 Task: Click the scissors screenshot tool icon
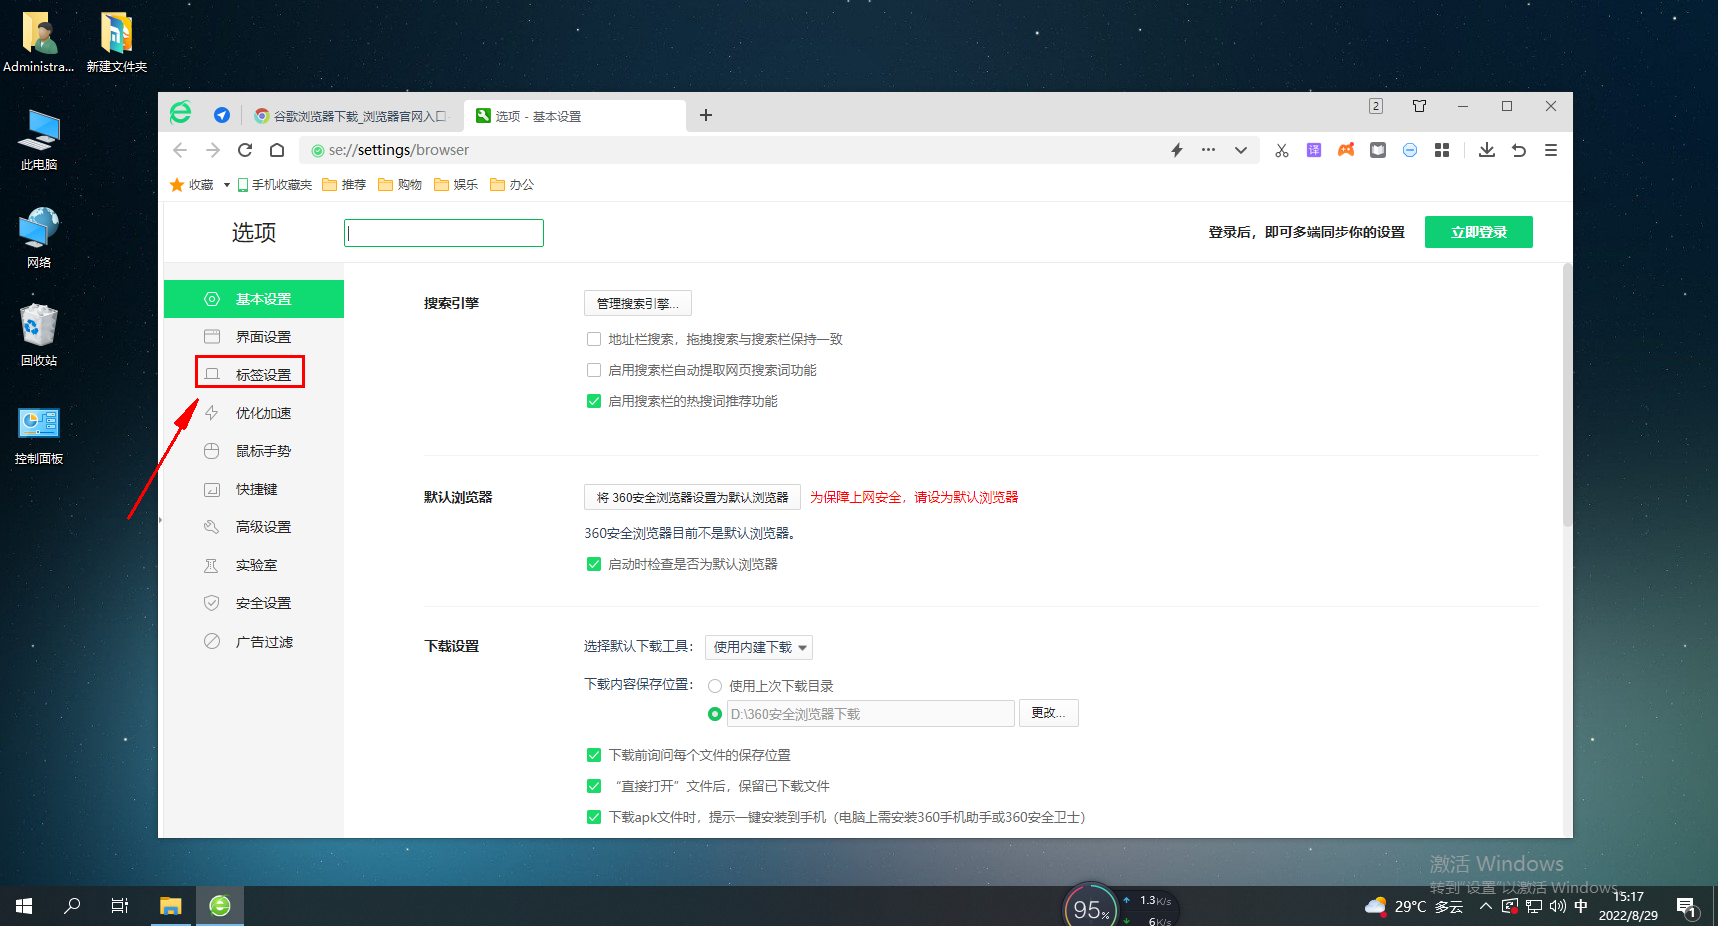tap(1282, 150)
